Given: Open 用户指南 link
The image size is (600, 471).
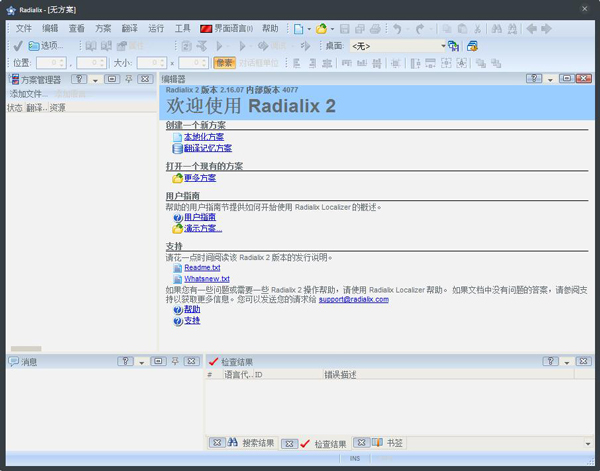Looking at the screenshot, I should tap(200, 217).
